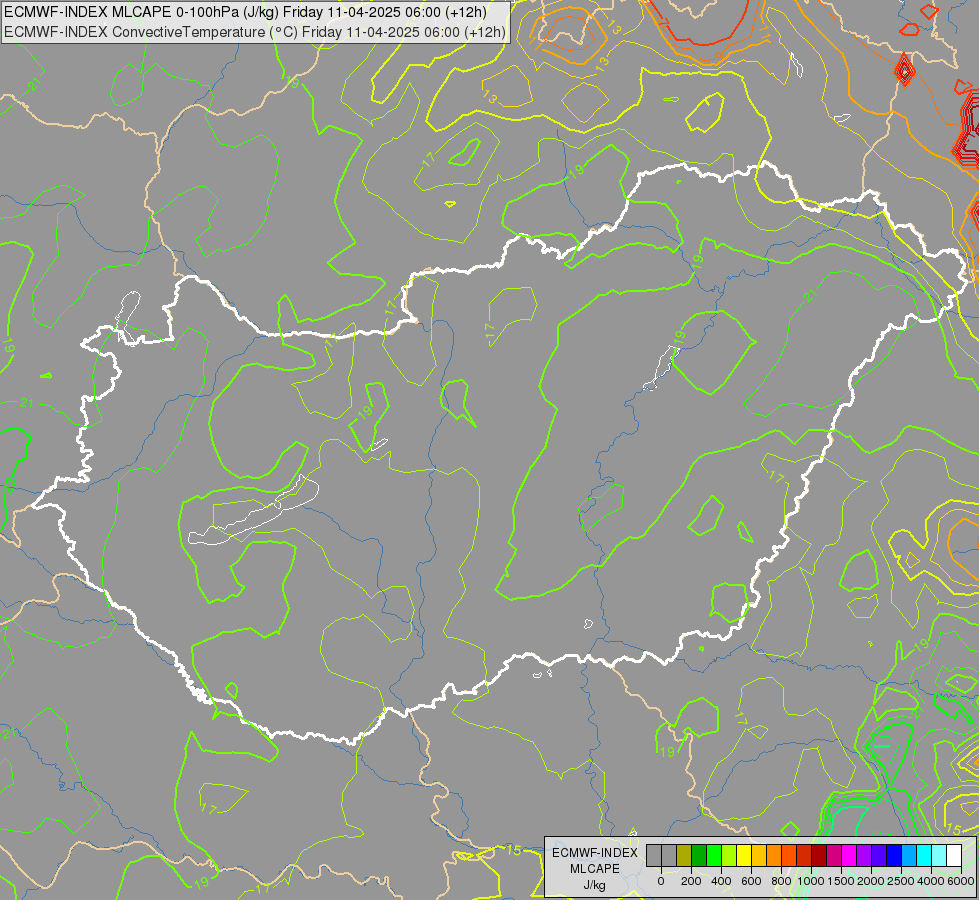Click the magenta swatch right of the 1500 tick
Viewport: 979px width, 900px height.
point(850,856)
